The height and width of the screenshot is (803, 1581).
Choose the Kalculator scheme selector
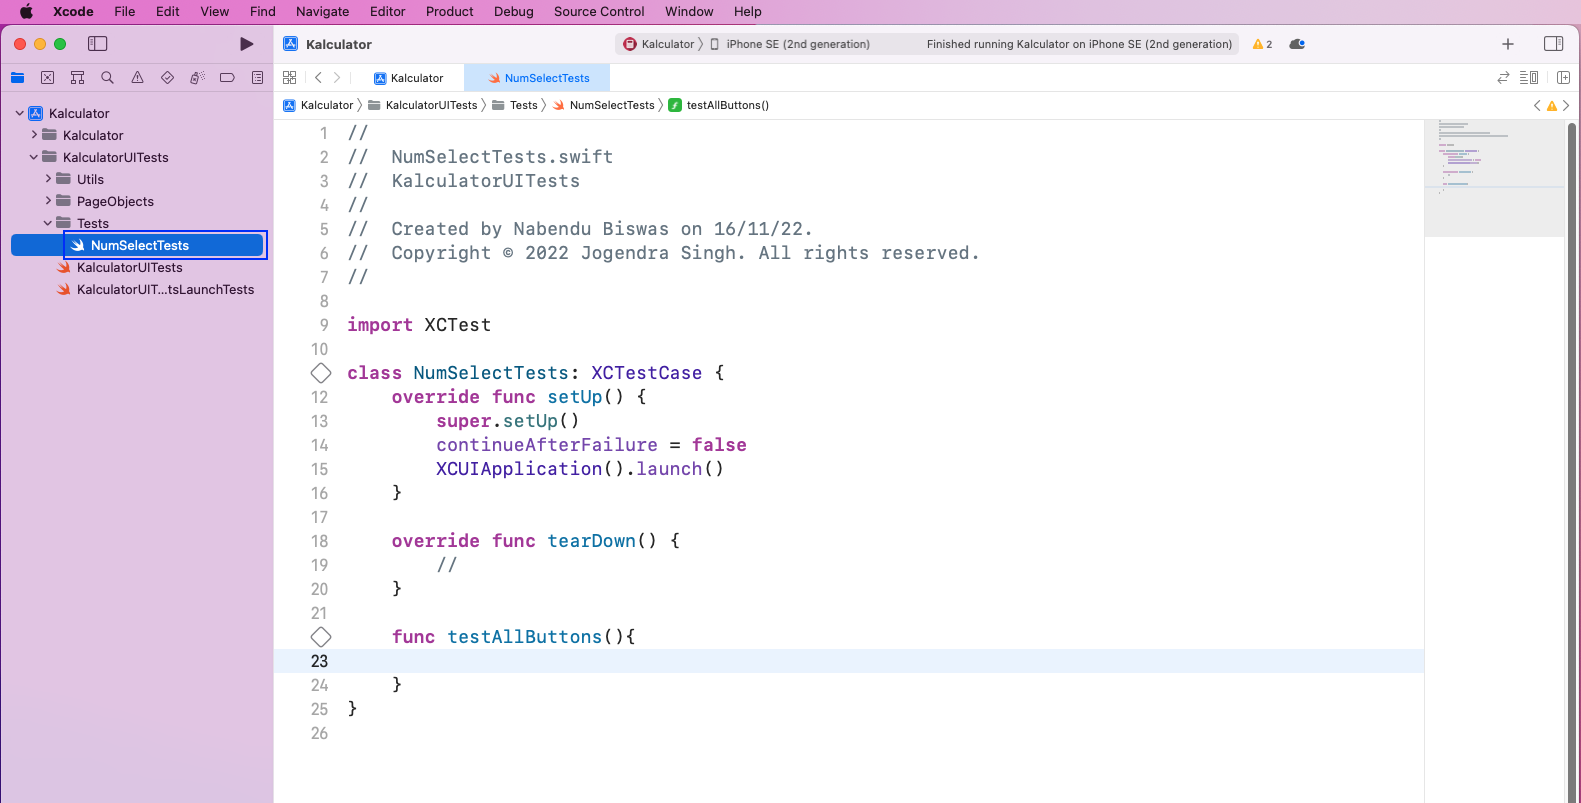pyautogui.click(x=658, y=44)
